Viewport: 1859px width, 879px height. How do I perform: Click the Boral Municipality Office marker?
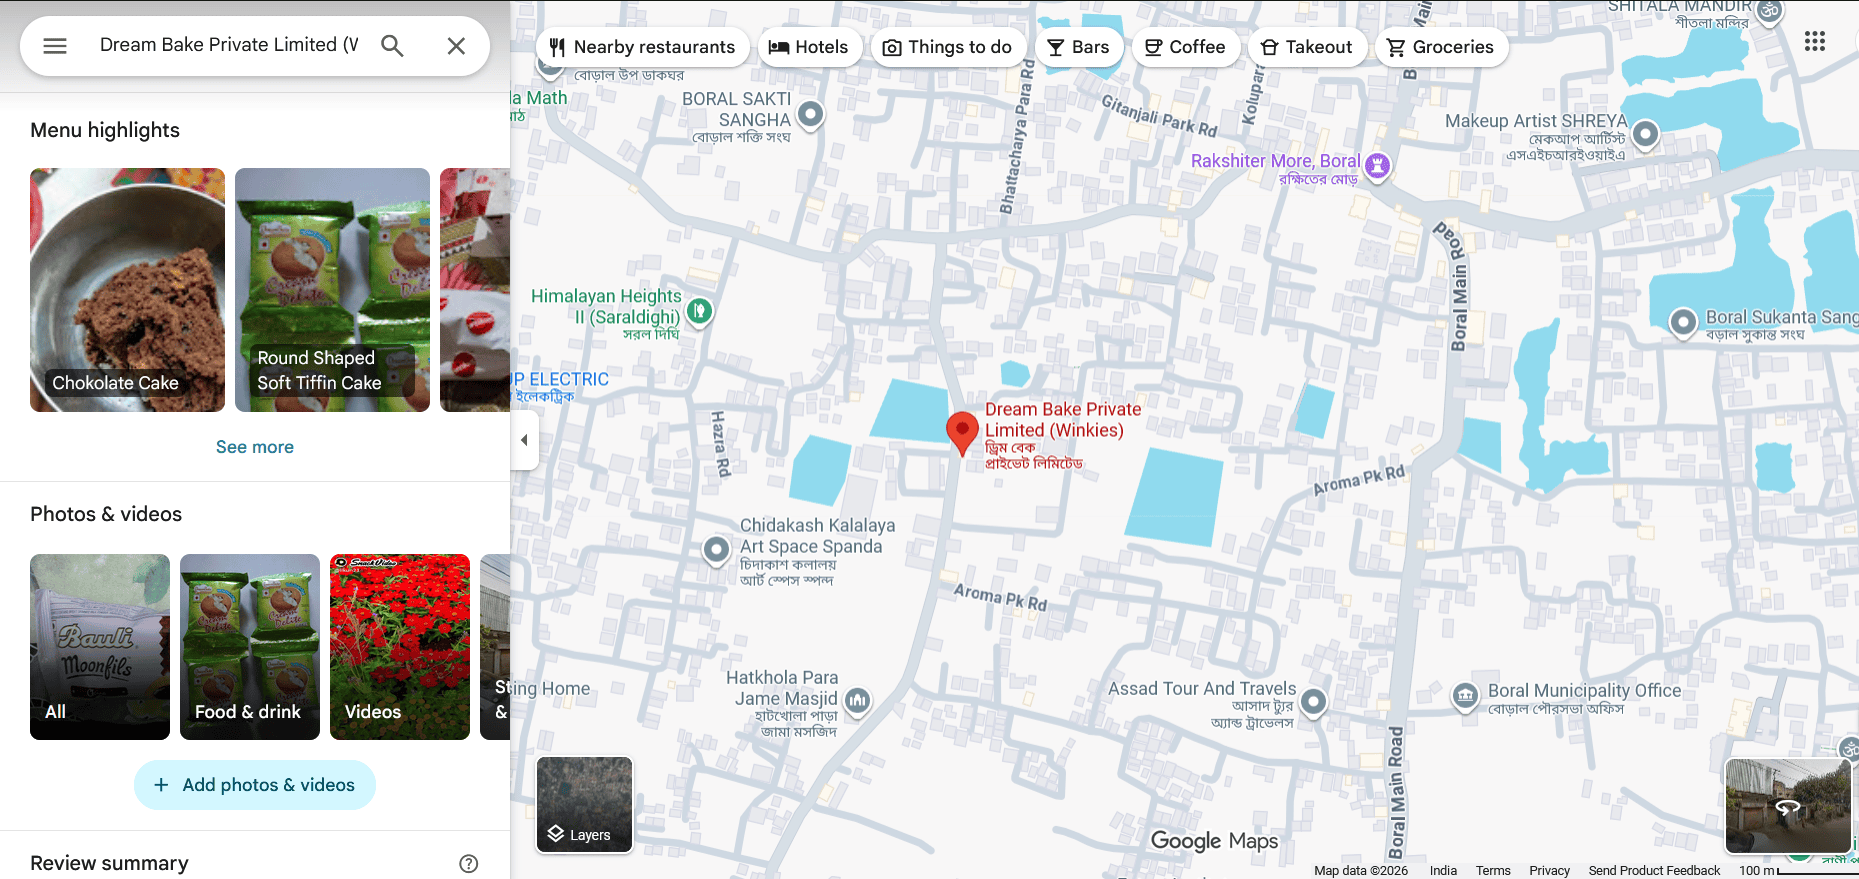[x=1466, y=695]
